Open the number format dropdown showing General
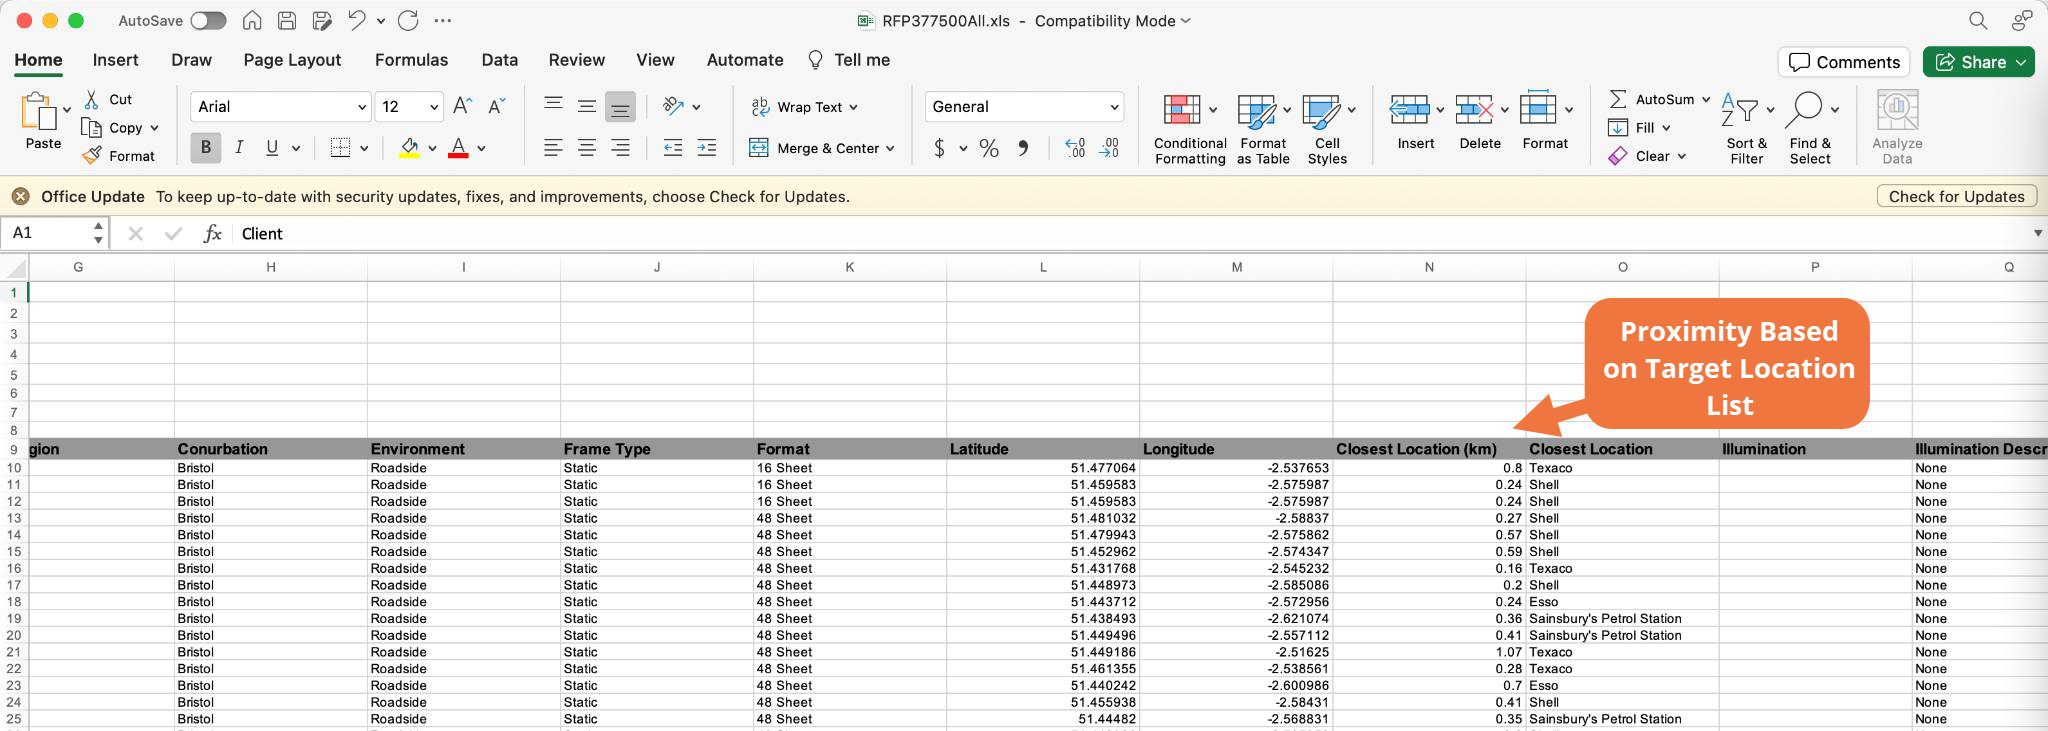Image resolution: width=2048 pixels, height=731 pixels. (1024, 107)
